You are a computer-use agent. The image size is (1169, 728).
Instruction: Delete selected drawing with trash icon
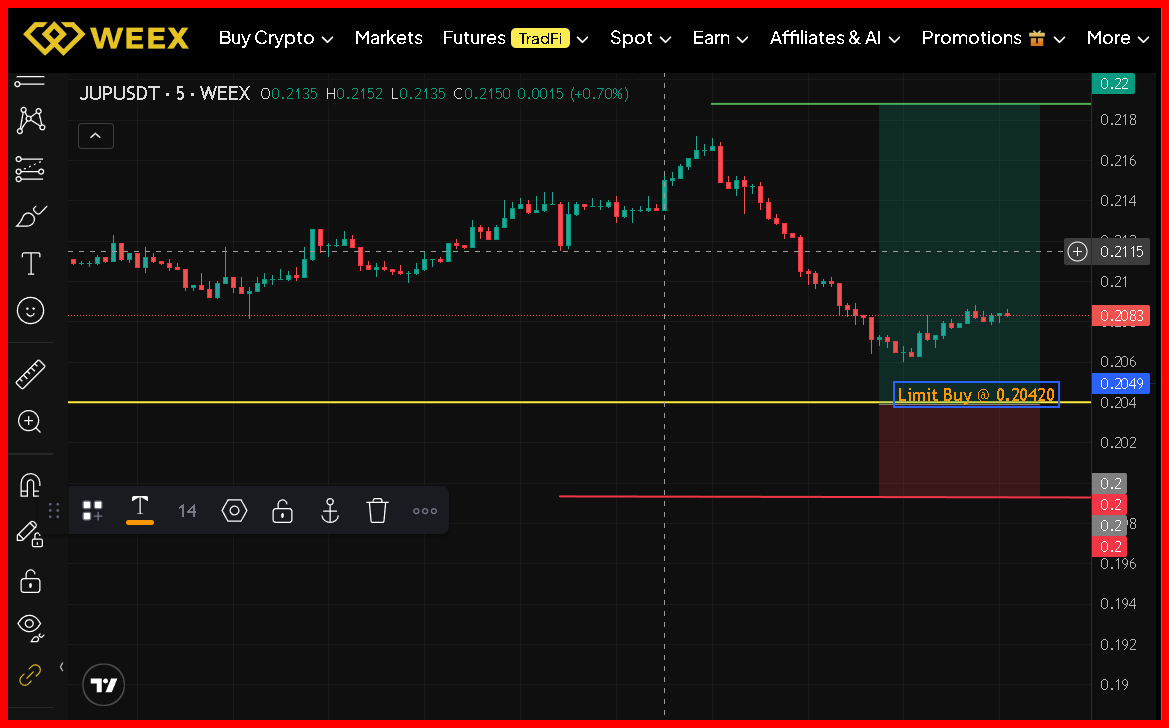click(377, 511)
